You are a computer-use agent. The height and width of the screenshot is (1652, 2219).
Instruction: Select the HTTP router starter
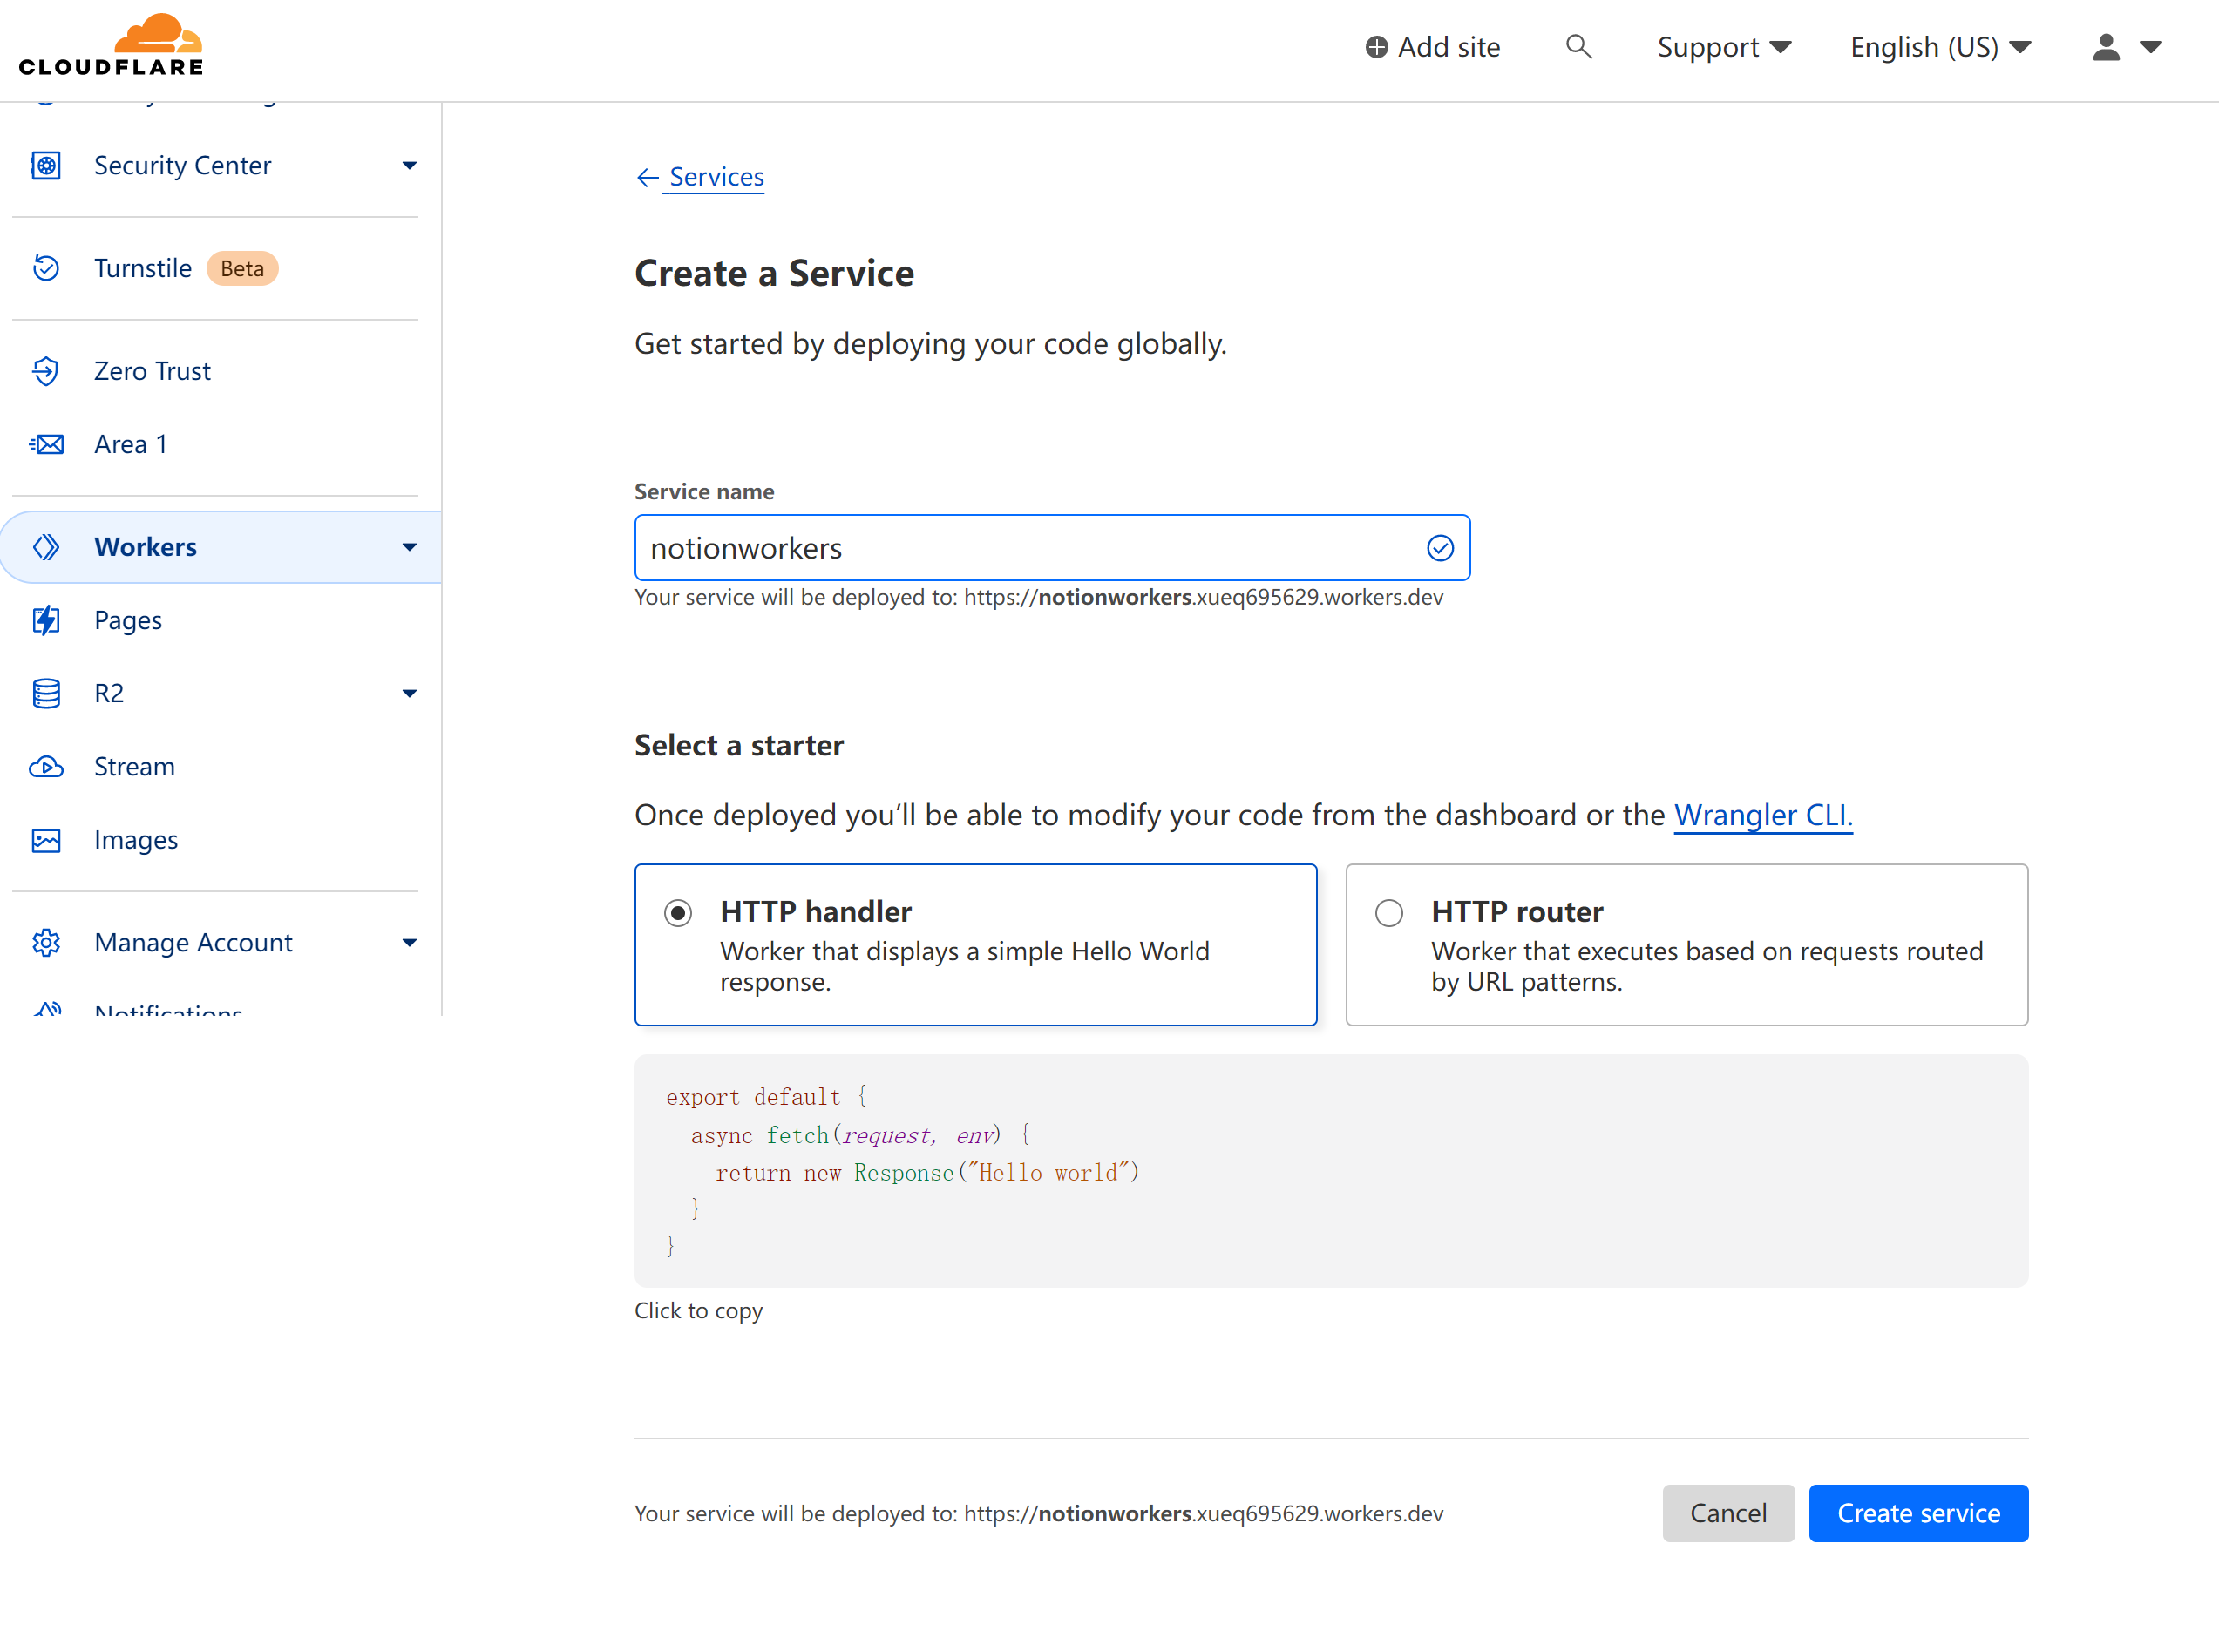pyautogui.click(x=1687, y=945)
